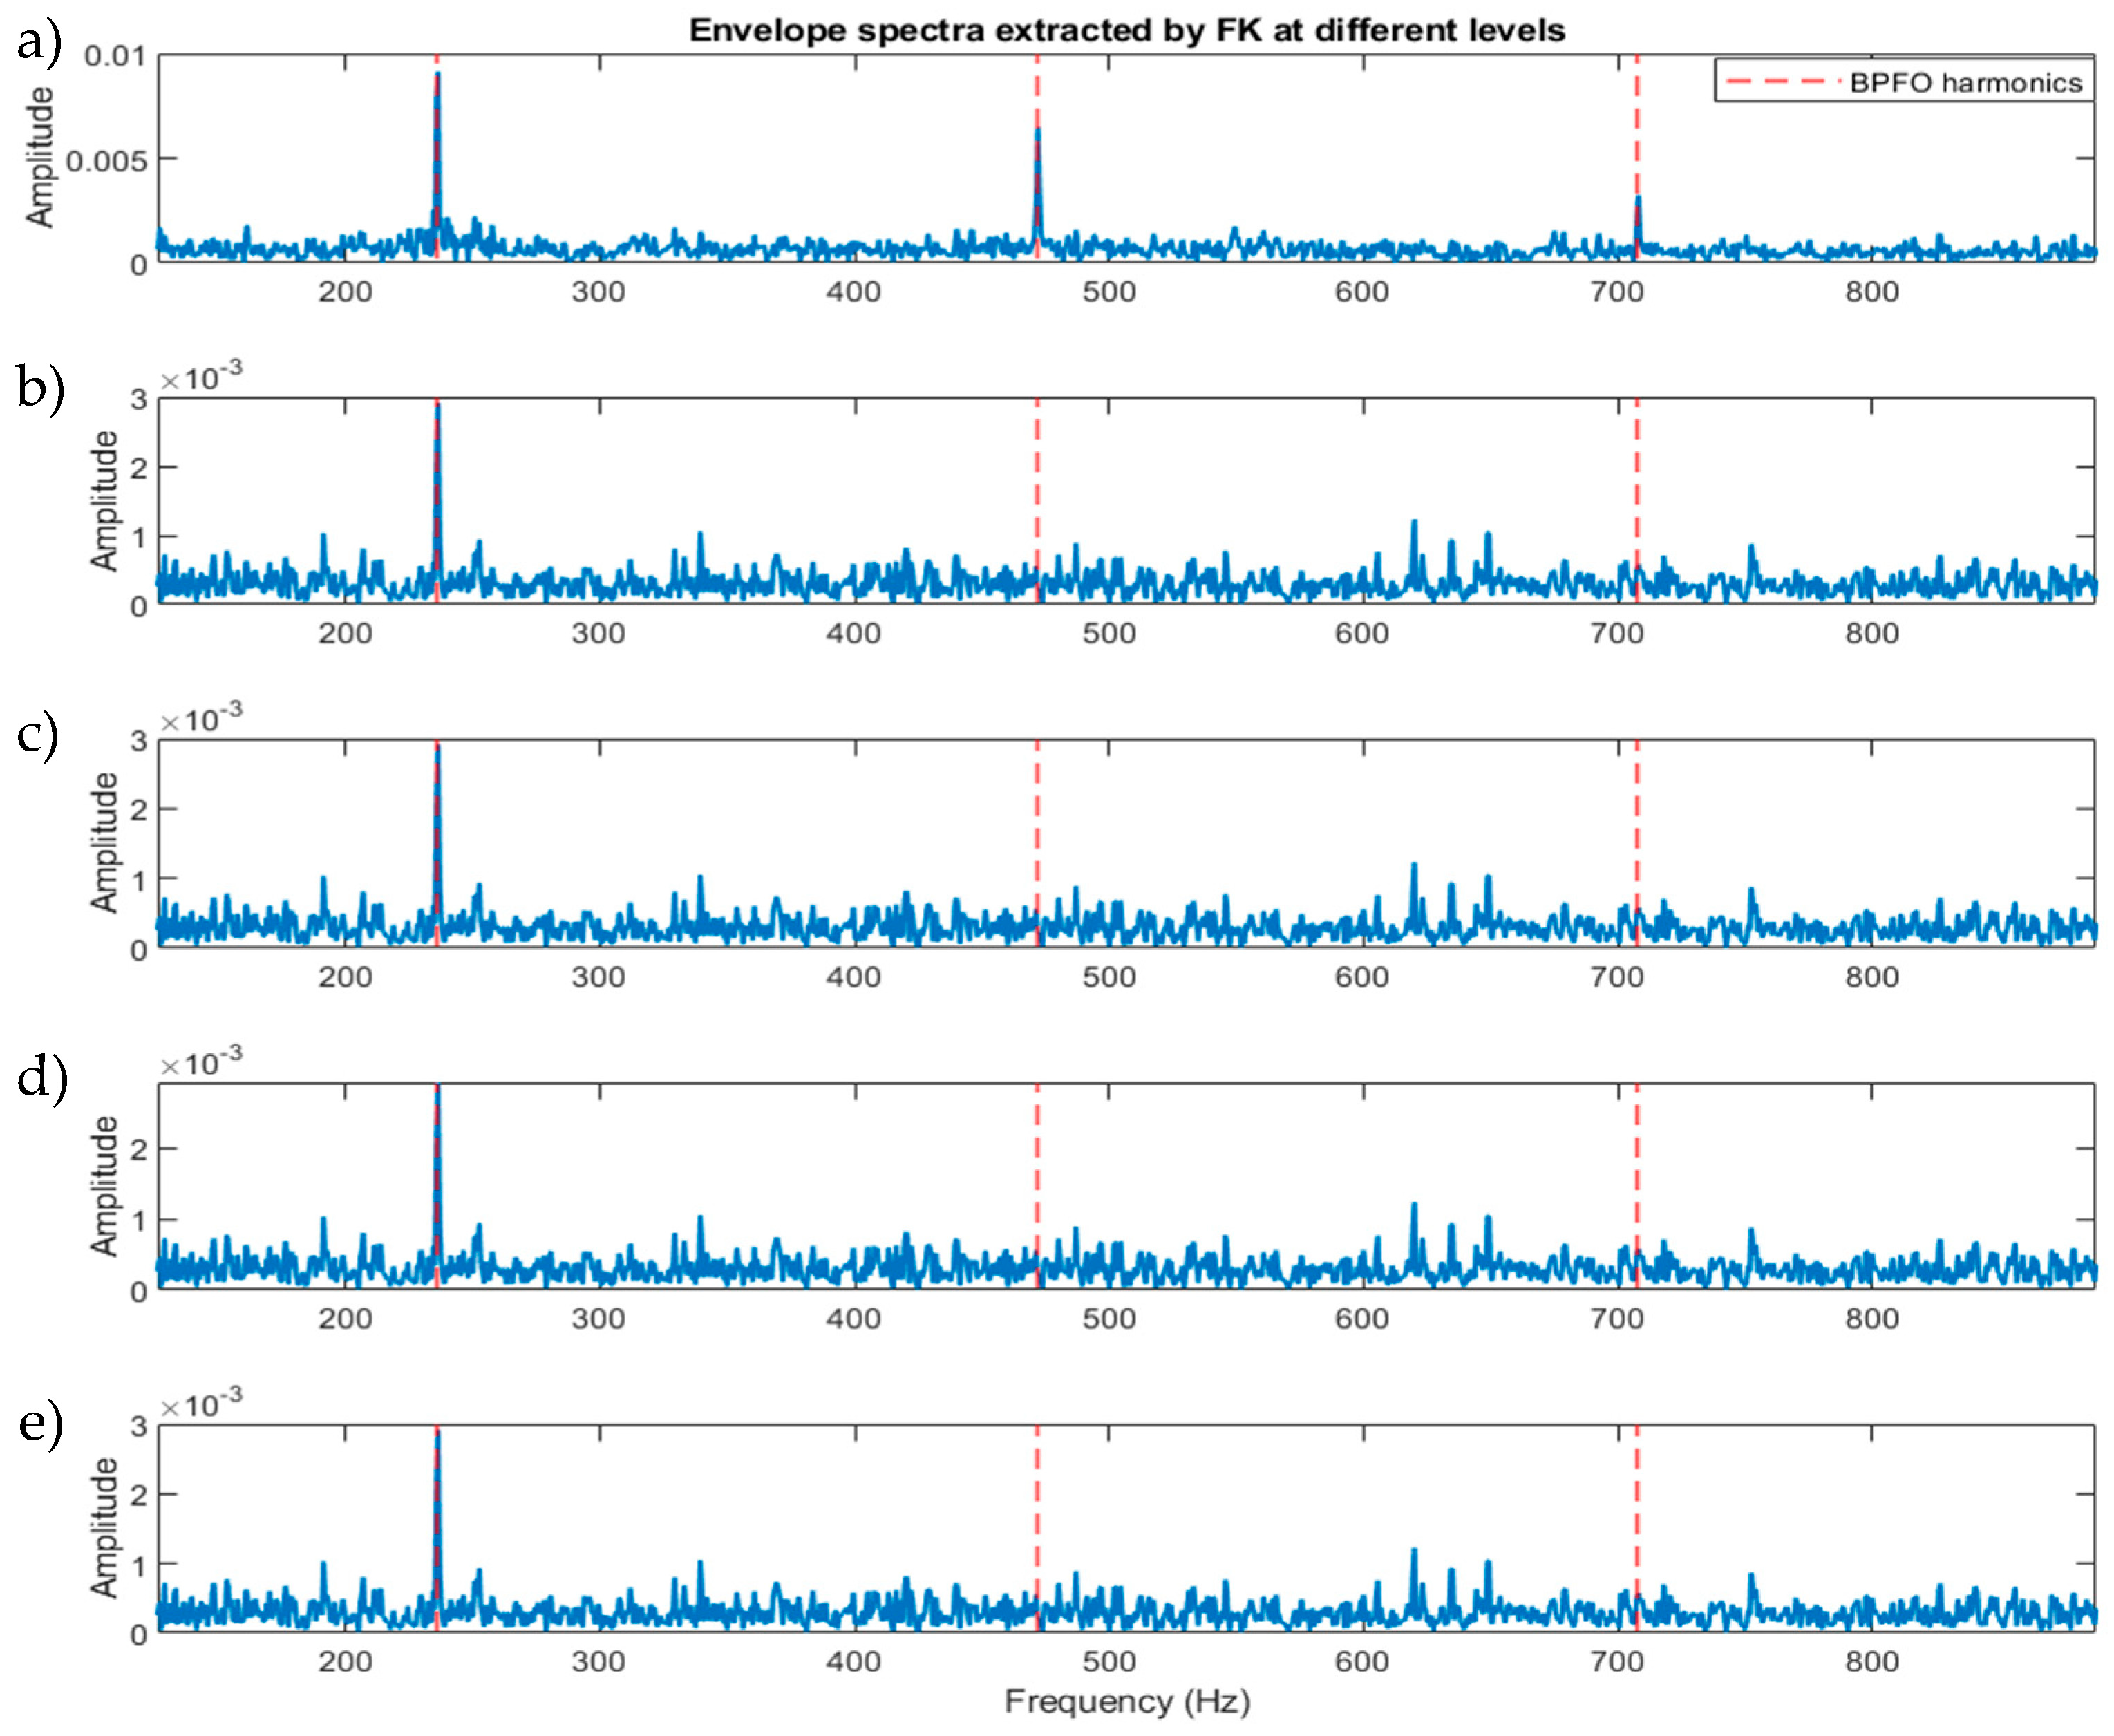
Task: Click the tallest peak in plot a
Action: 437,80
